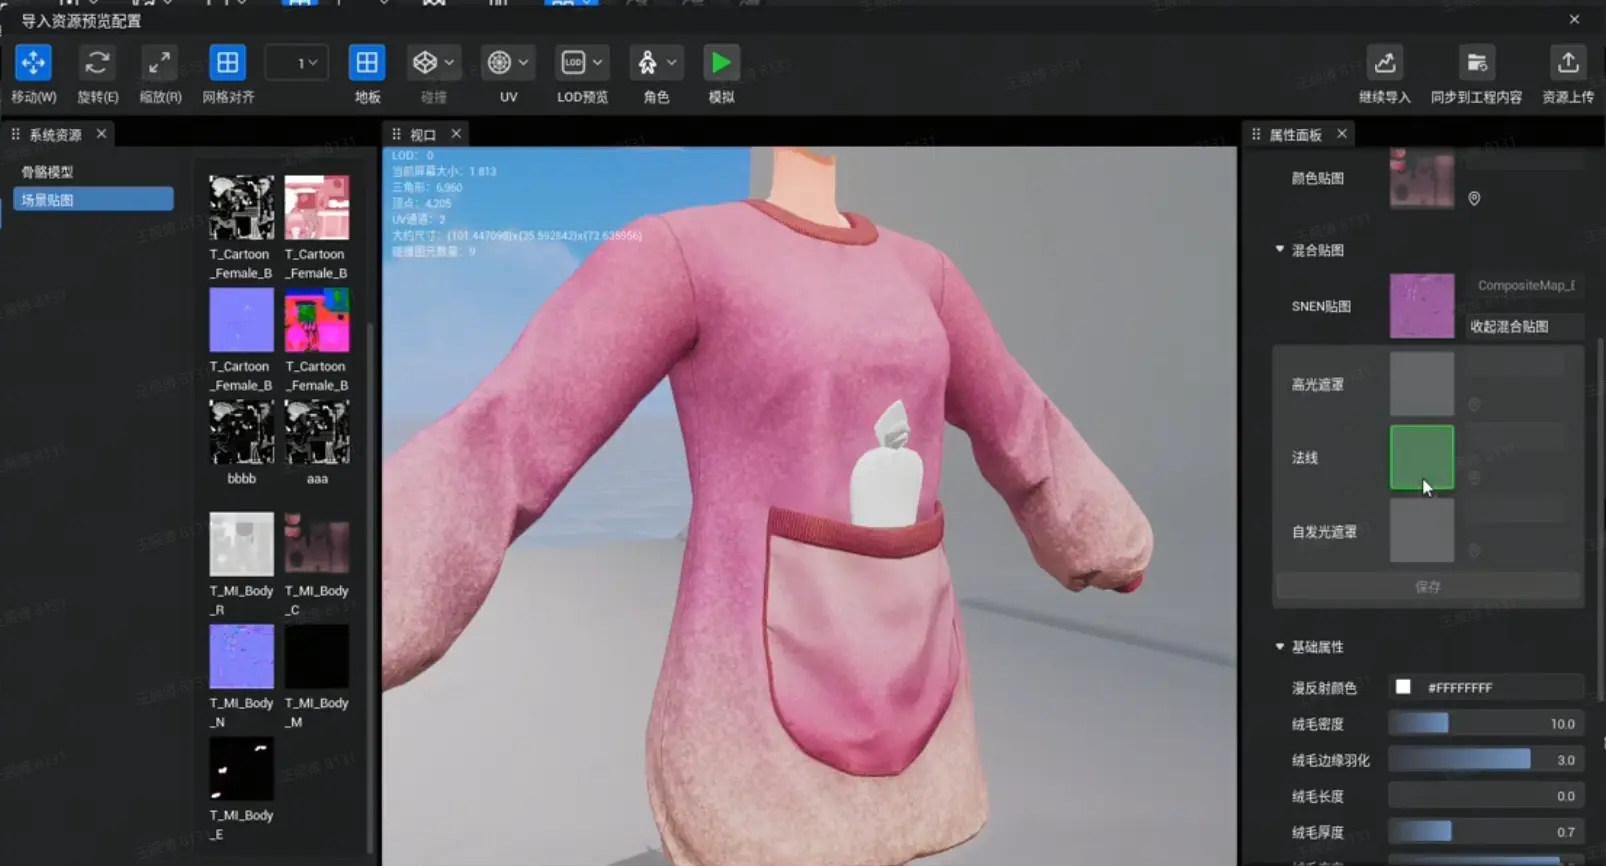Switch to the properties panel tab

[x=1295, y=134]
